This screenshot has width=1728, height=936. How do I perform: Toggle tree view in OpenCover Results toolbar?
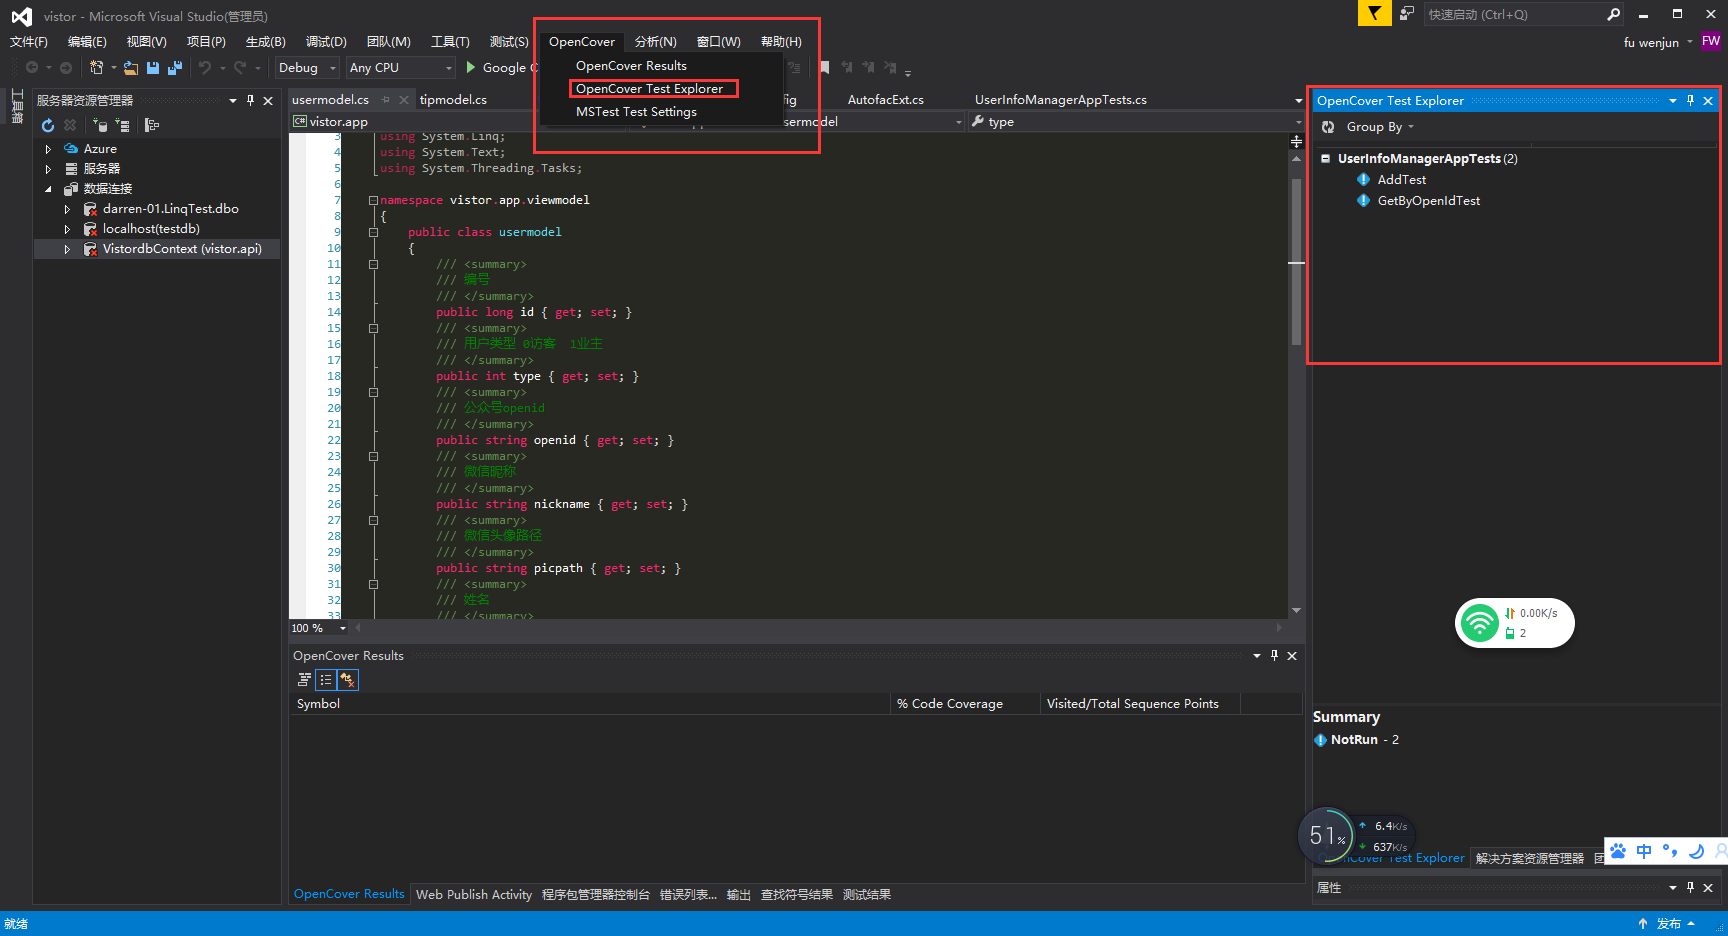point(304,680)
